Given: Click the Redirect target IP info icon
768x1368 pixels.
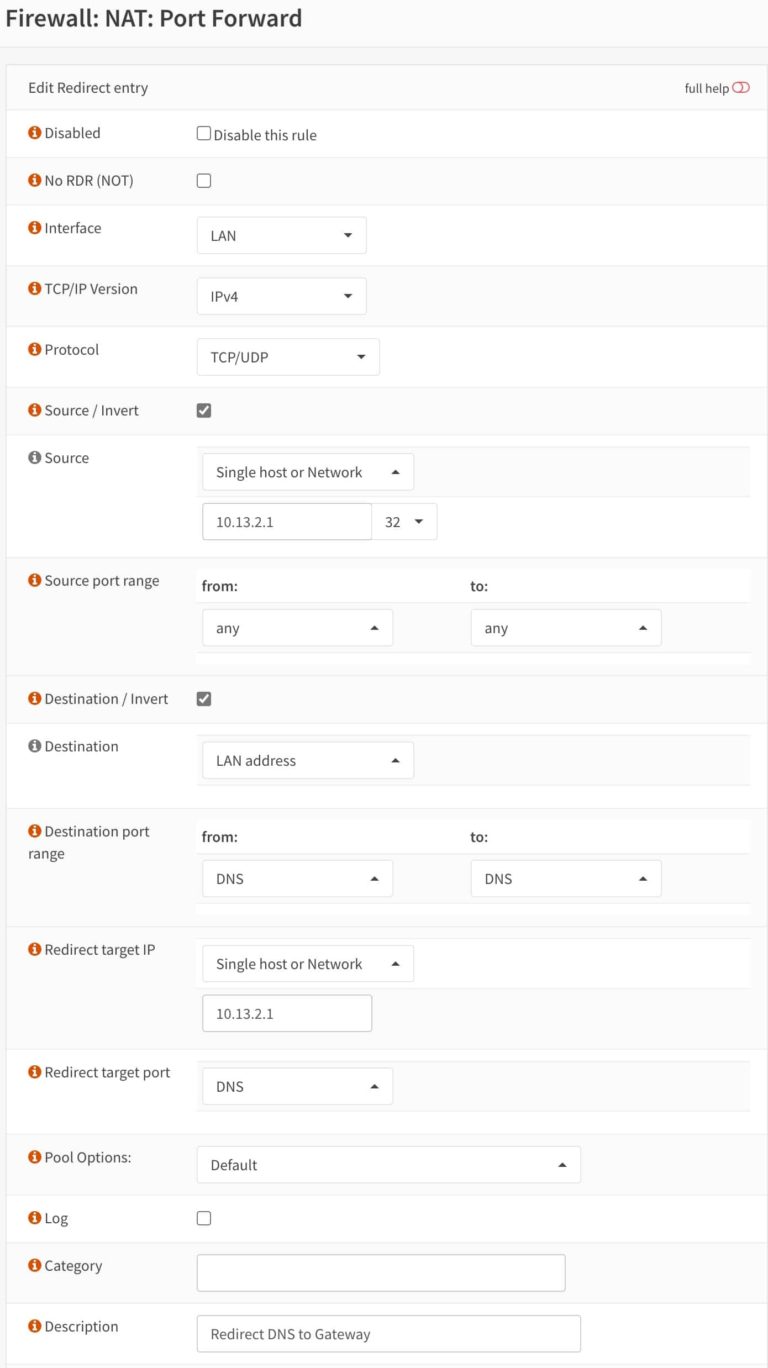Looking at the screenshot, I should (34, 949).
